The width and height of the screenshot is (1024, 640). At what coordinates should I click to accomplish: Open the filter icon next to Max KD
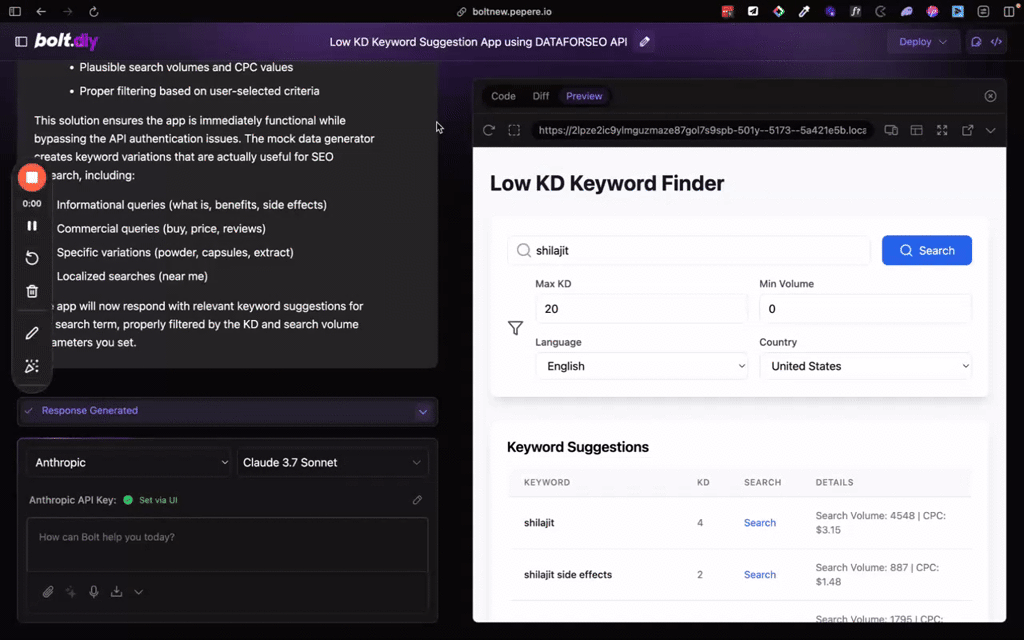click(x=515, y=328)
